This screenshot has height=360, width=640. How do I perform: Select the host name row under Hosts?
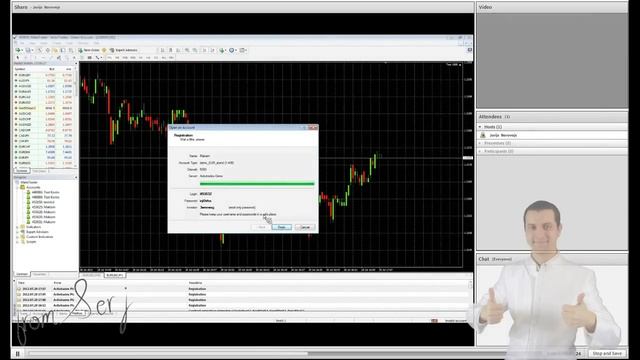(552, 135)
